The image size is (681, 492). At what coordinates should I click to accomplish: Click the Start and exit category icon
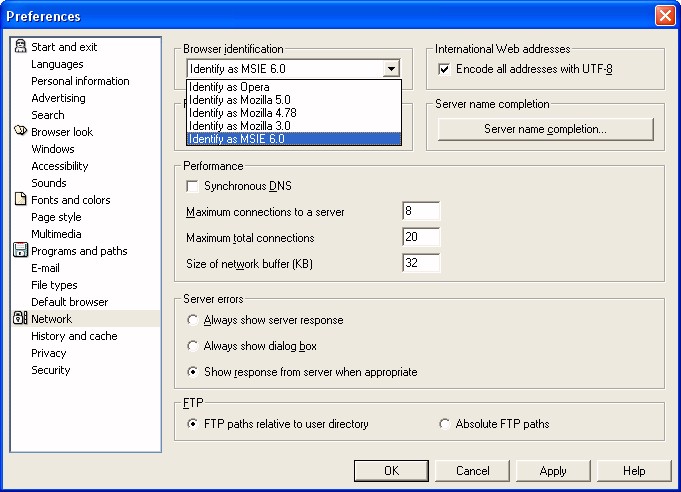pyautogui.click(x=20, y=47)
